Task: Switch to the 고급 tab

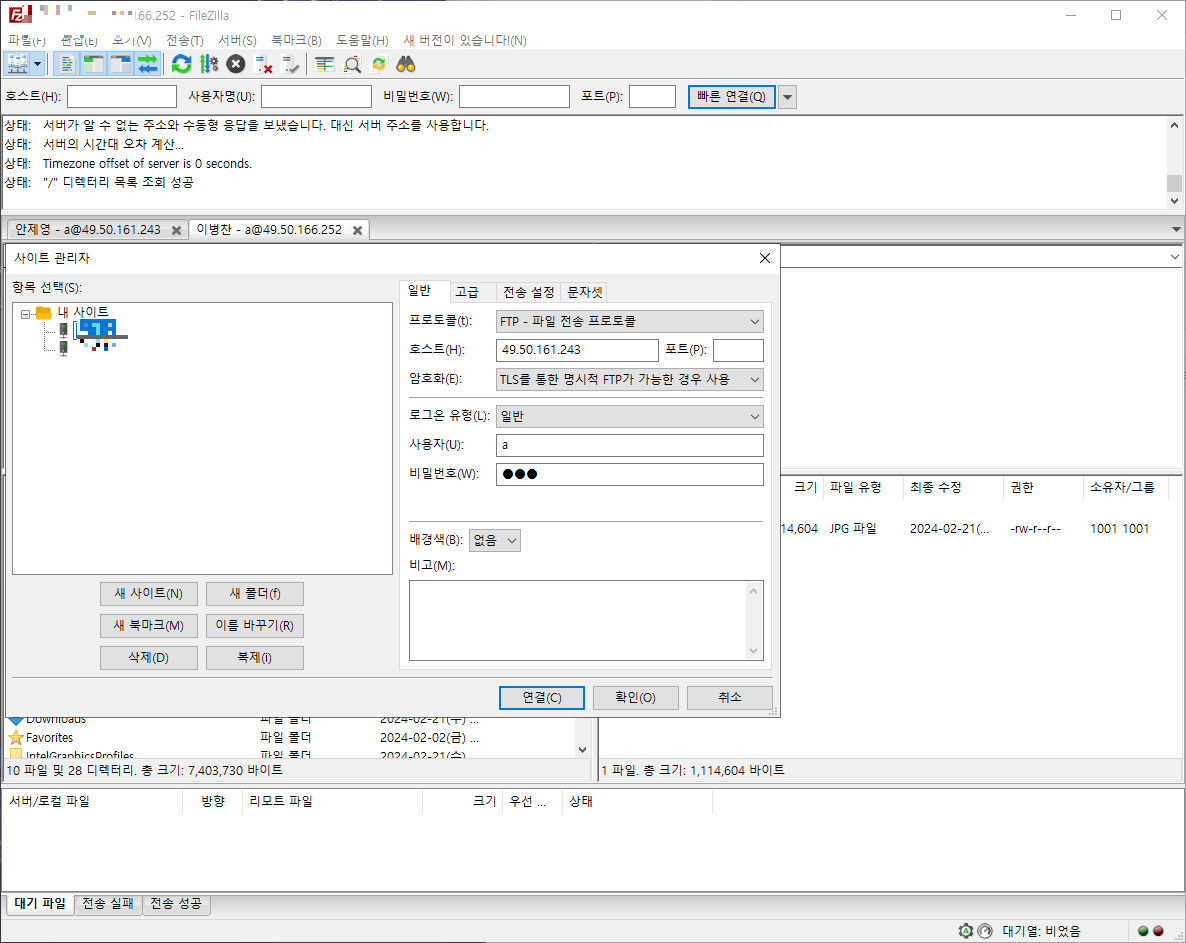Action: pyautogui.click(x=467, y=292)
